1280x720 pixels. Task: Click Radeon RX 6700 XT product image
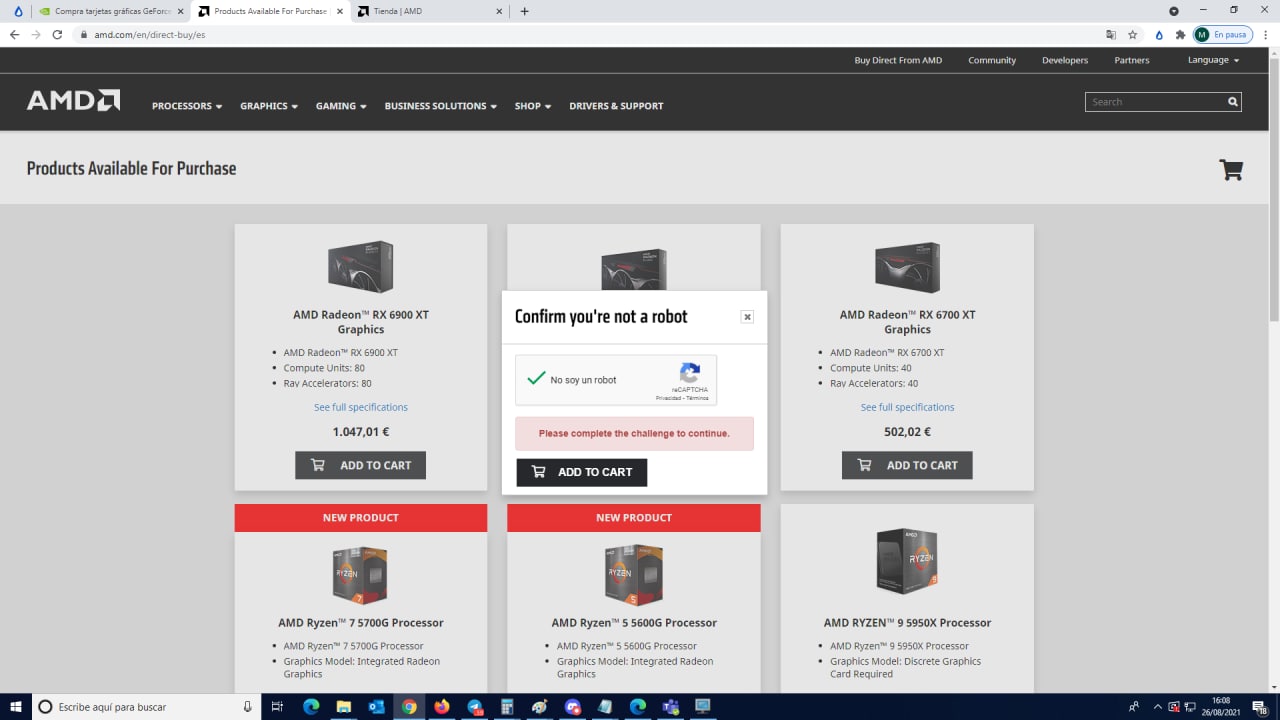point(907,266)
